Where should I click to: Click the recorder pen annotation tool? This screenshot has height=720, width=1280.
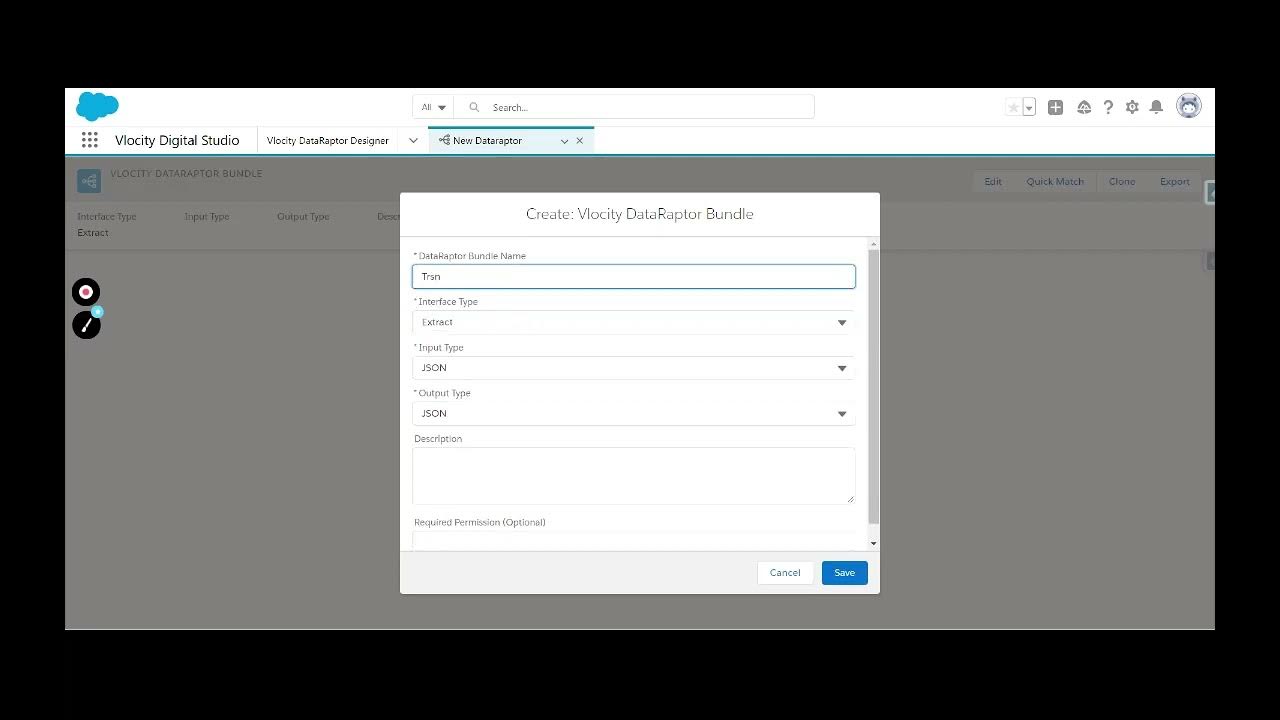(86, 325)
